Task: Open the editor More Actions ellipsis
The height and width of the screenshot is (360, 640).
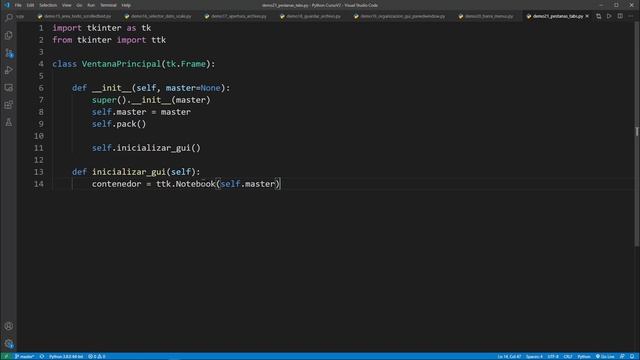Action: click(631, 16)
